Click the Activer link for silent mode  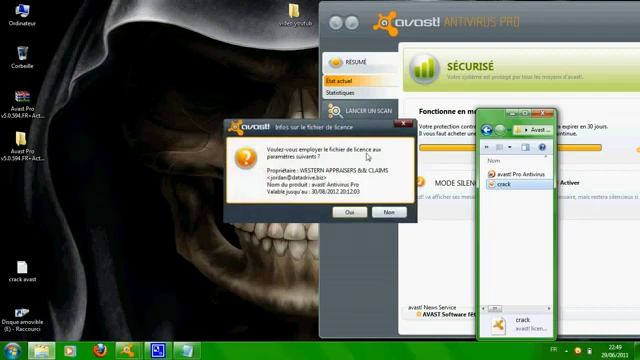pos(569,183)
